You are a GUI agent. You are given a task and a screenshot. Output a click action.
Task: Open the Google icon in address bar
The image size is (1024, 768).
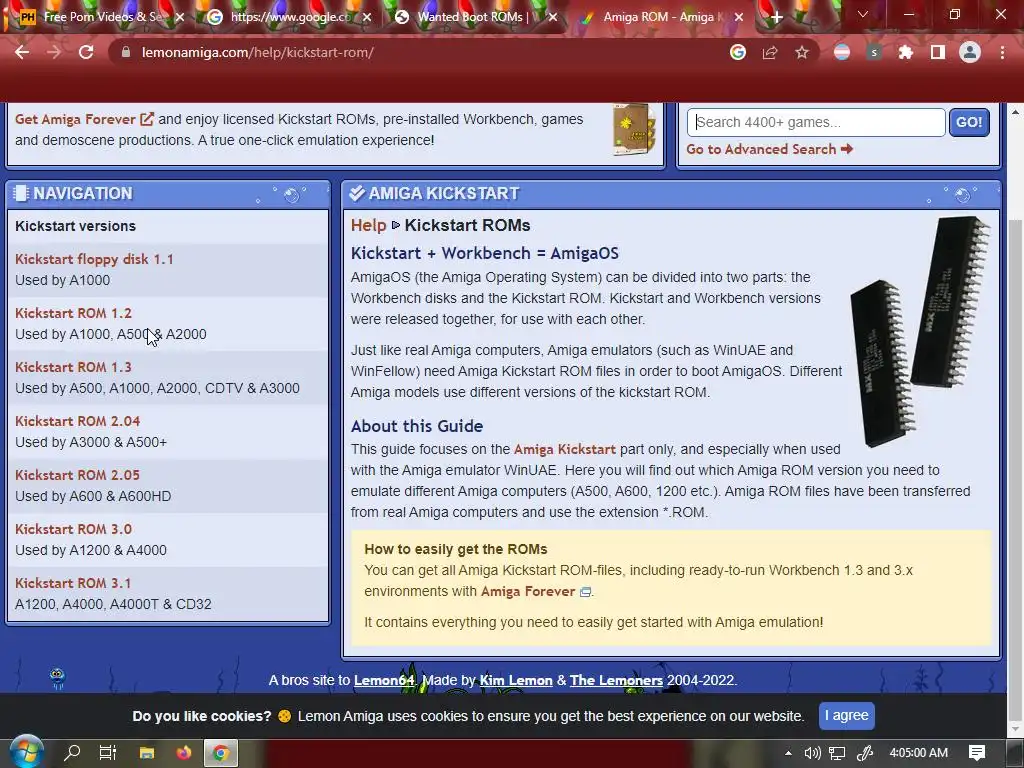pos(738,52)
